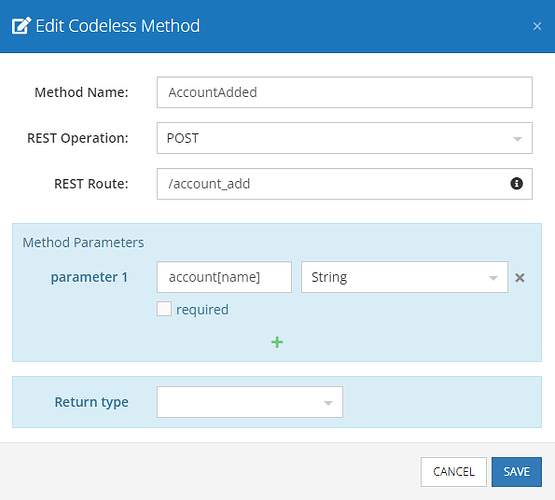This screenshot has height=500, width=555.
Task: Save the codeless method
Action: point(516,472)
